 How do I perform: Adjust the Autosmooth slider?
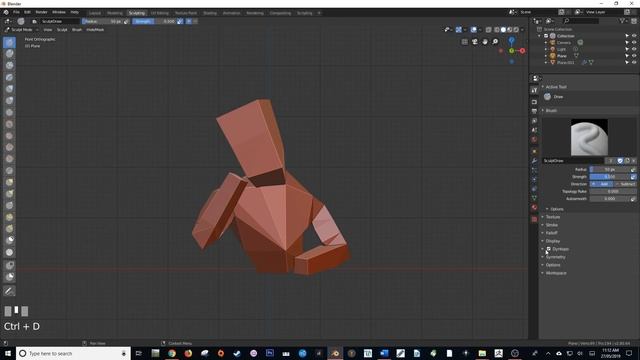click(x=610, y=199)
